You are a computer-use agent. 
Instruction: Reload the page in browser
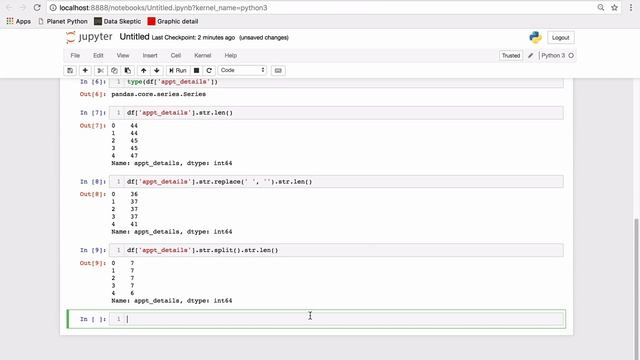click(37, 7)
